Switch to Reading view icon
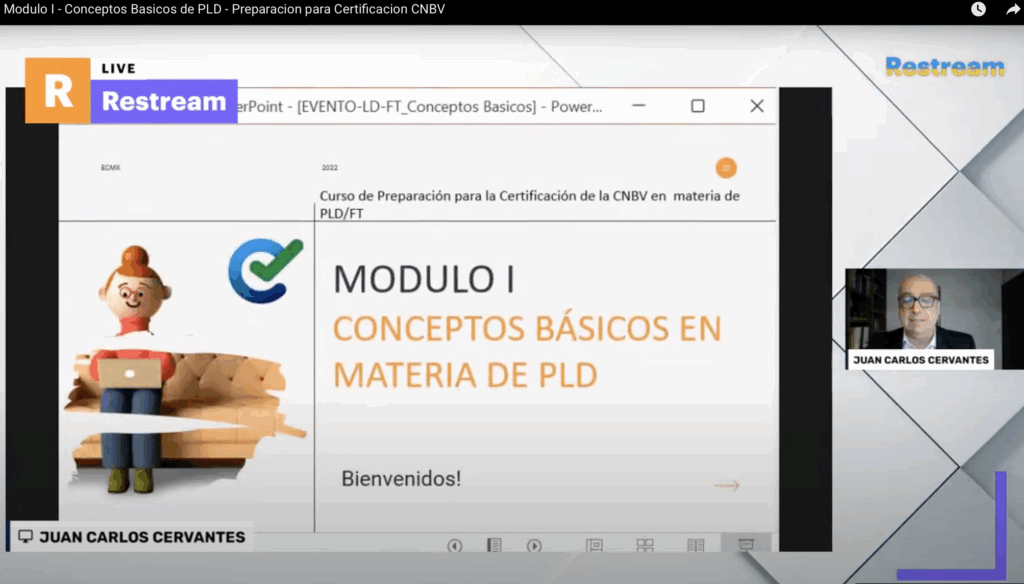 (x=695, y=546)
